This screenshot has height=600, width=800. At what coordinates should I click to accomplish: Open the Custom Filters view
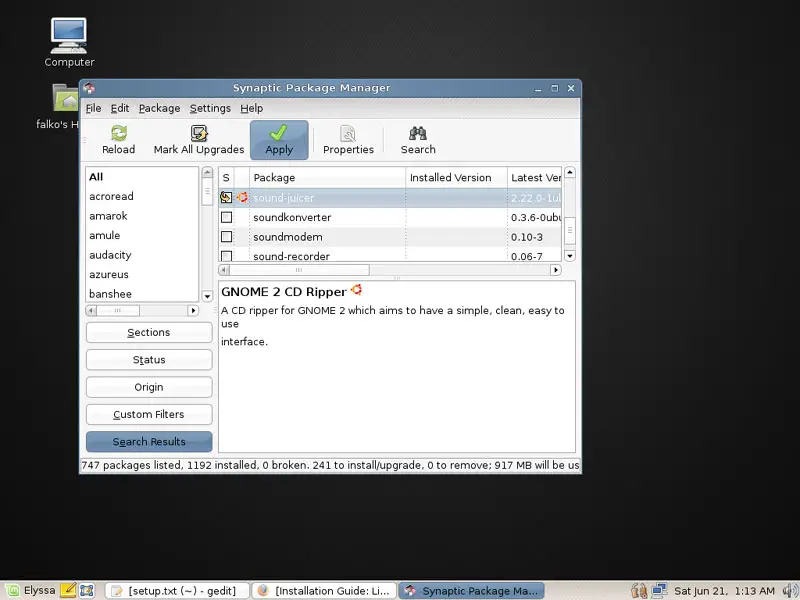point(149,414)
